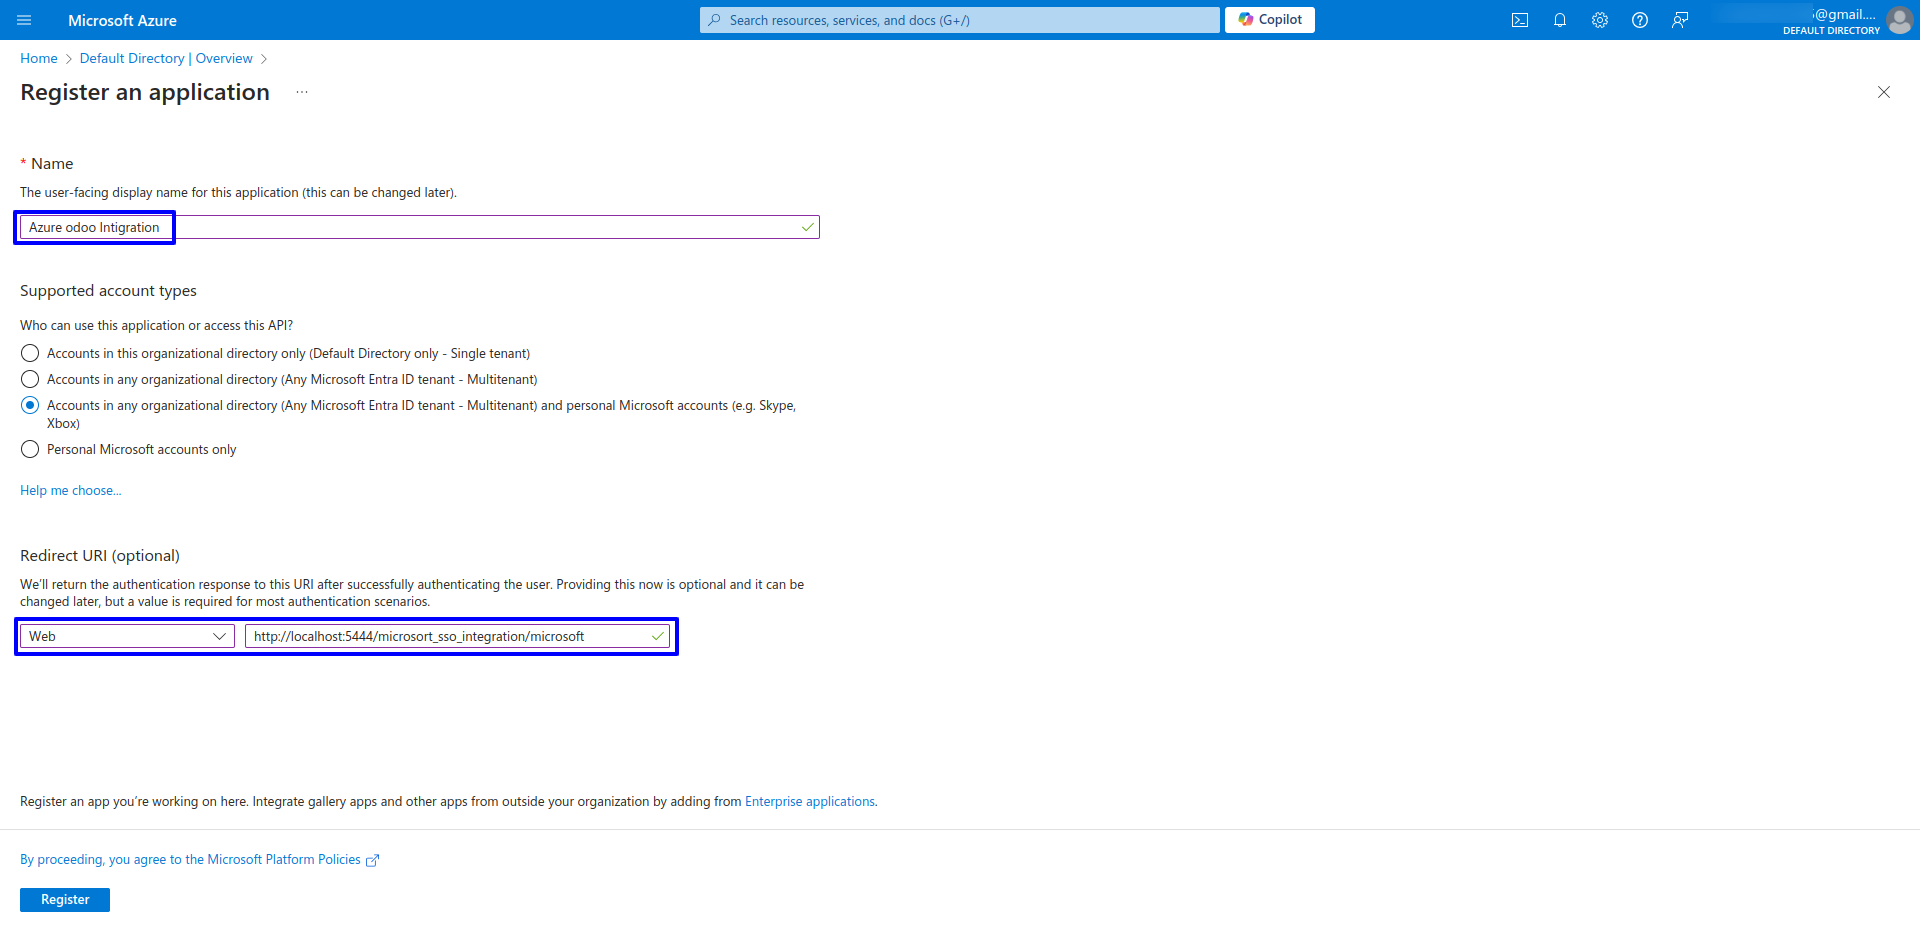
Task: Open the Help me choose link
Action: point(71,490)
